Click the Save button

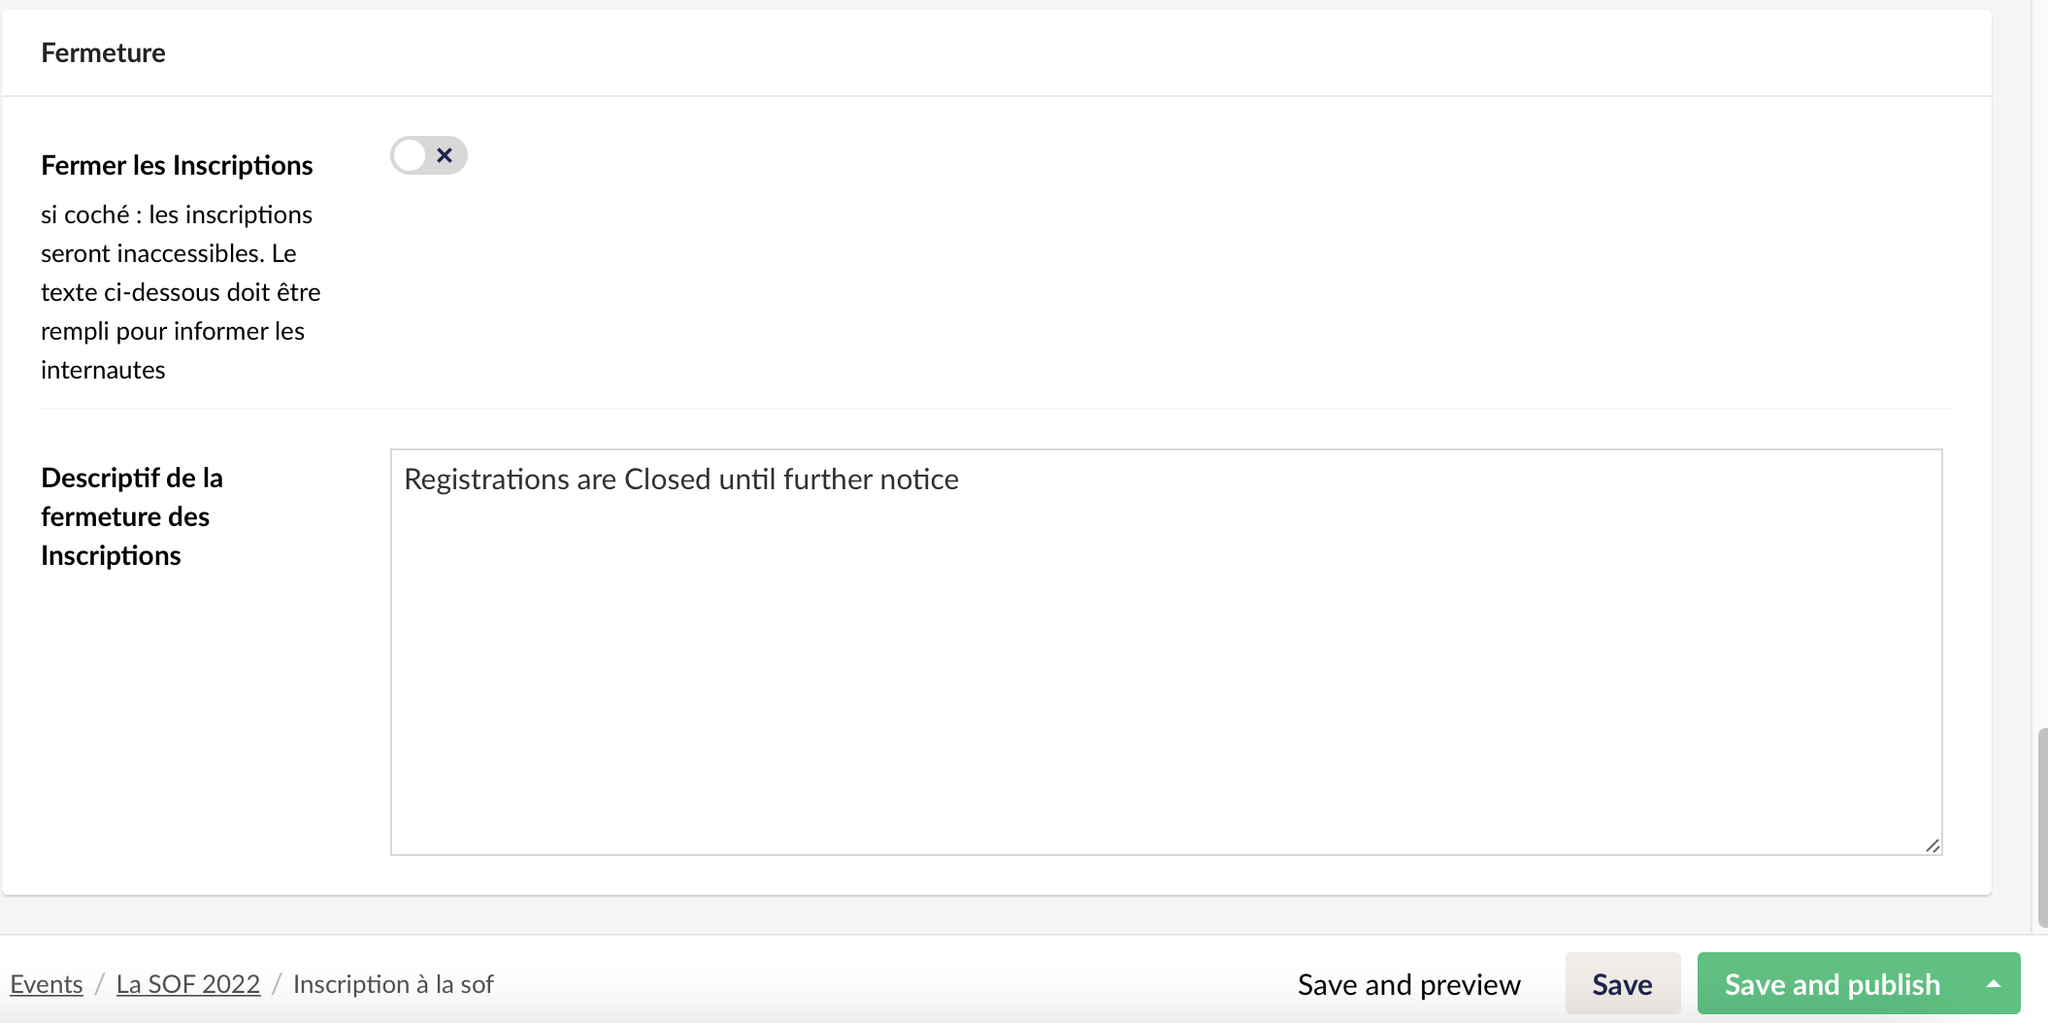pyautogui.click(x=1622, y=984)
